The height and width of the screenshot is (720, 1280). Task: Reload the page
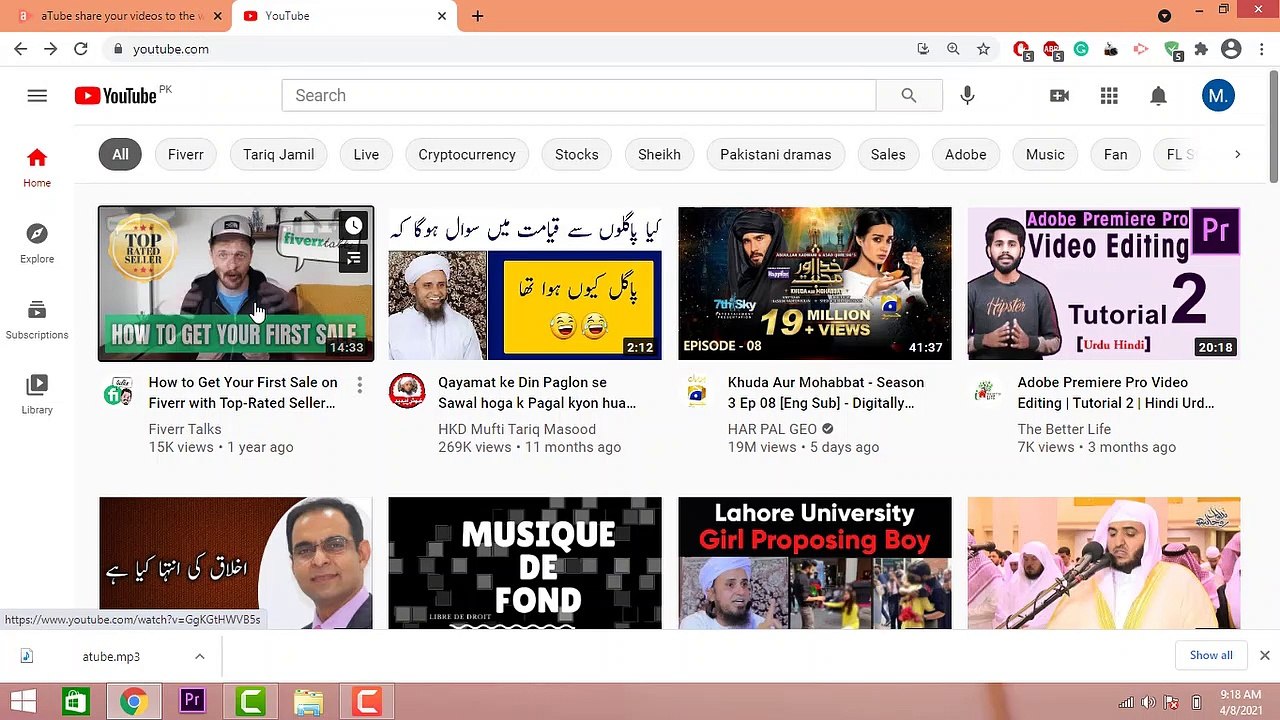[81, 49]
